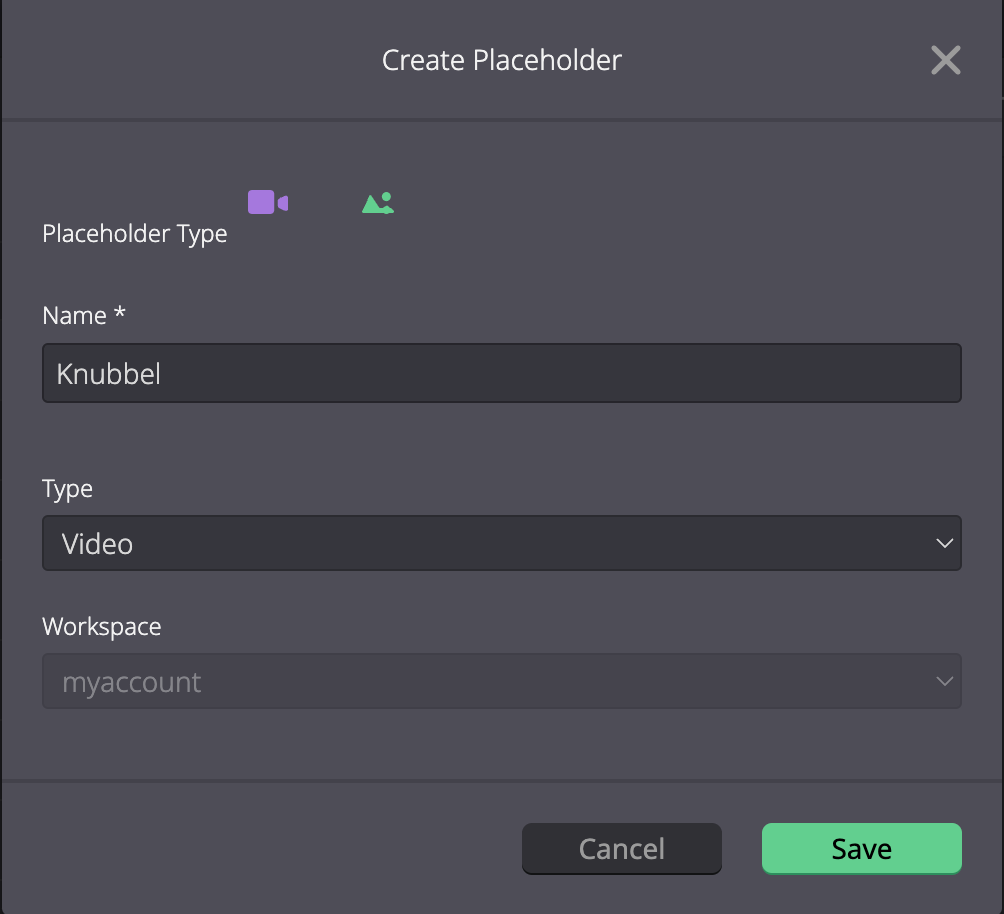Select the green image placeholder icon
This screenshot has width=1004, height=914.
[378, 203]
